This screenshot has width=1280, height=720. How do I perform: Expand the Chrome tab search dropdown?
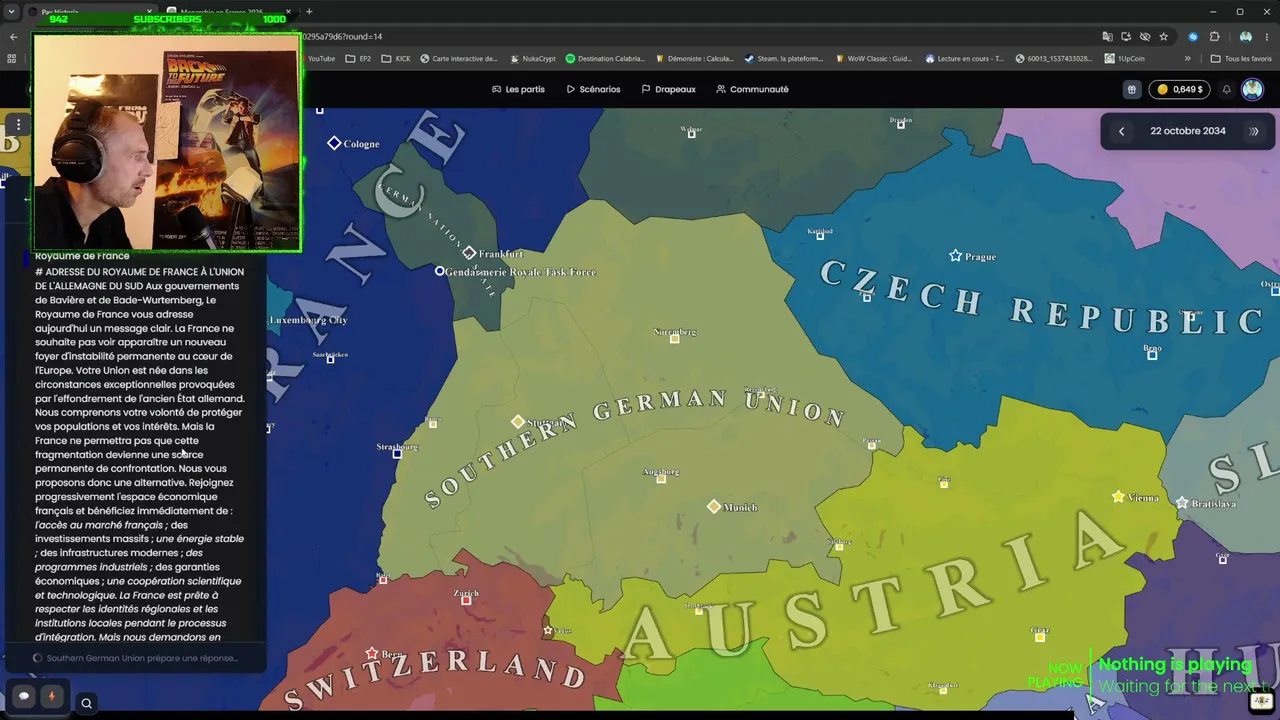click(12, 12)
